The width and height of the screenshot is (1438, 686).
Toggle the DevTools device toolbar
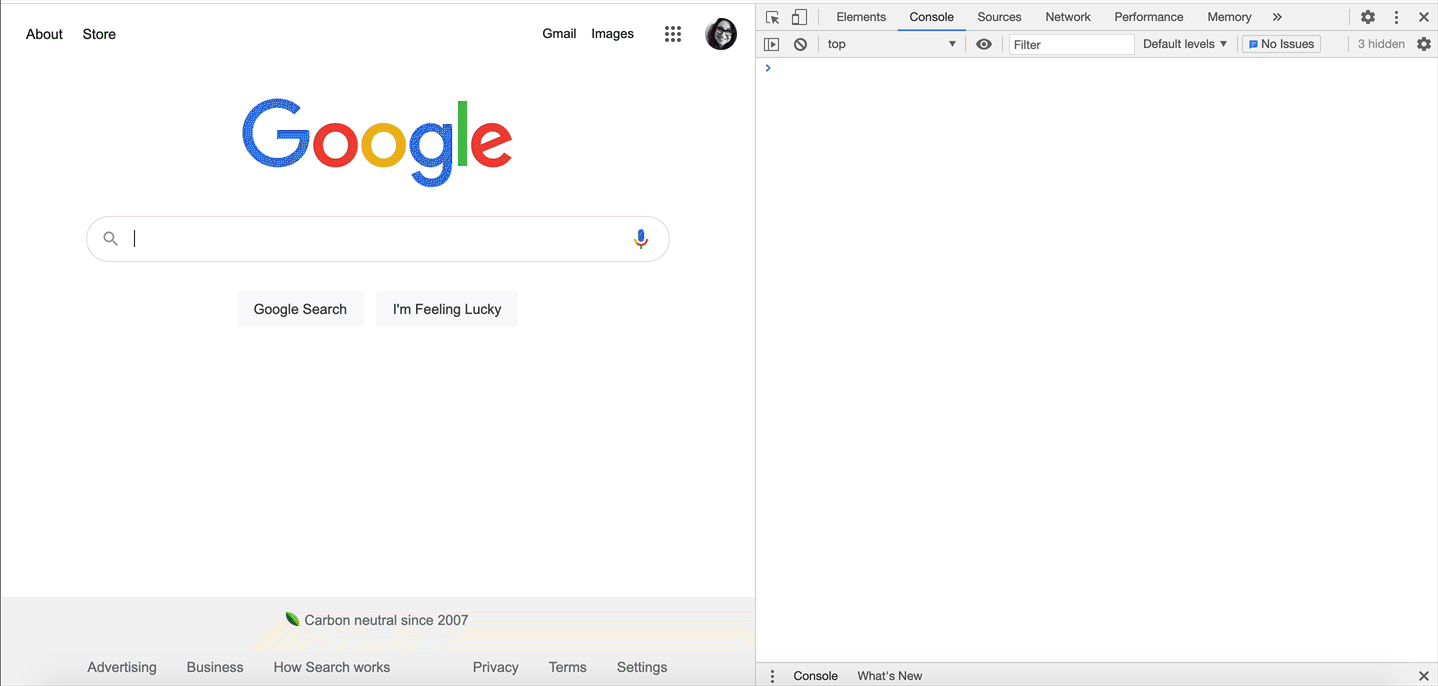799,17
